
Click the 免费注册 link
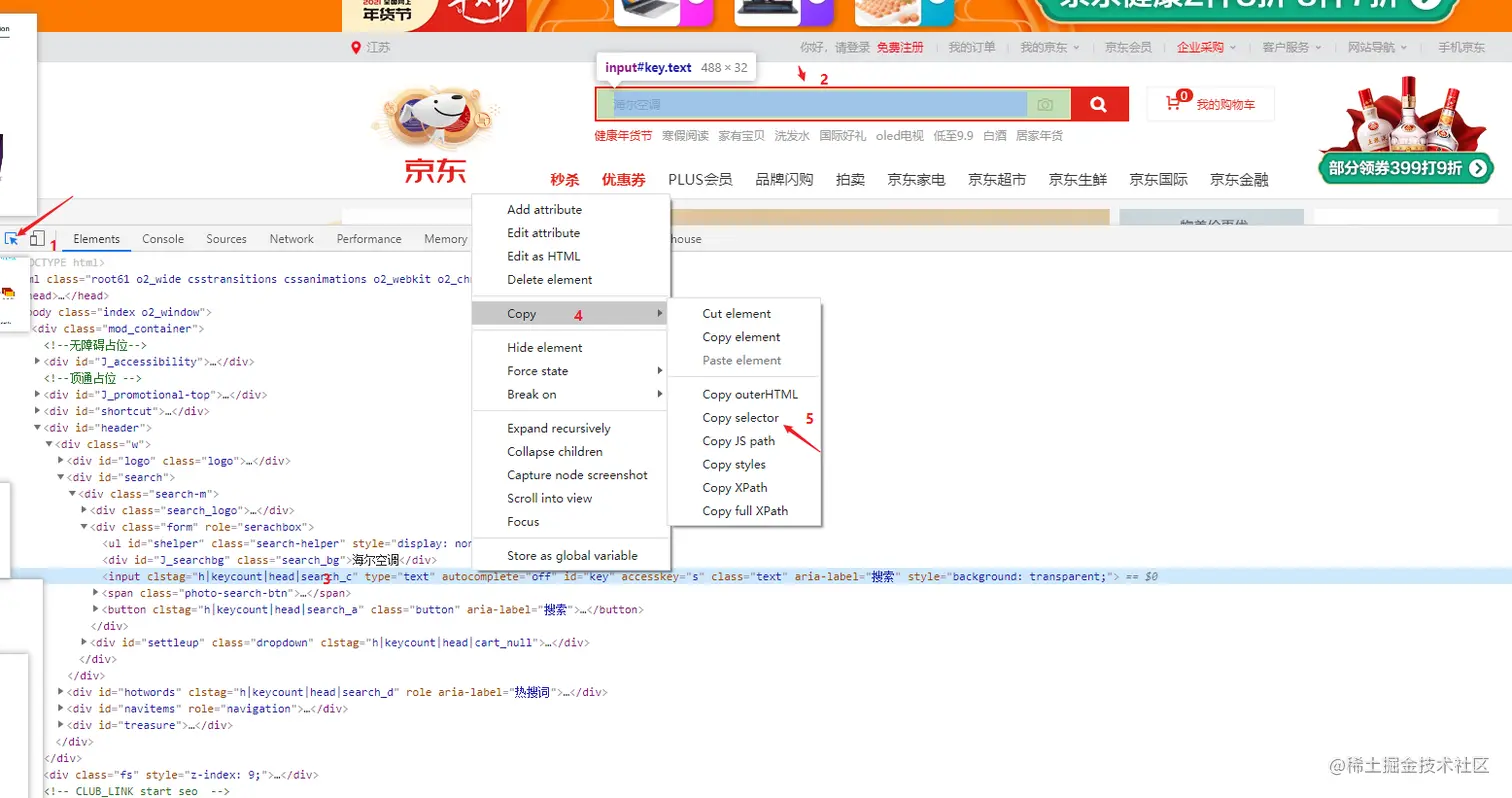[x=900, y=48]
